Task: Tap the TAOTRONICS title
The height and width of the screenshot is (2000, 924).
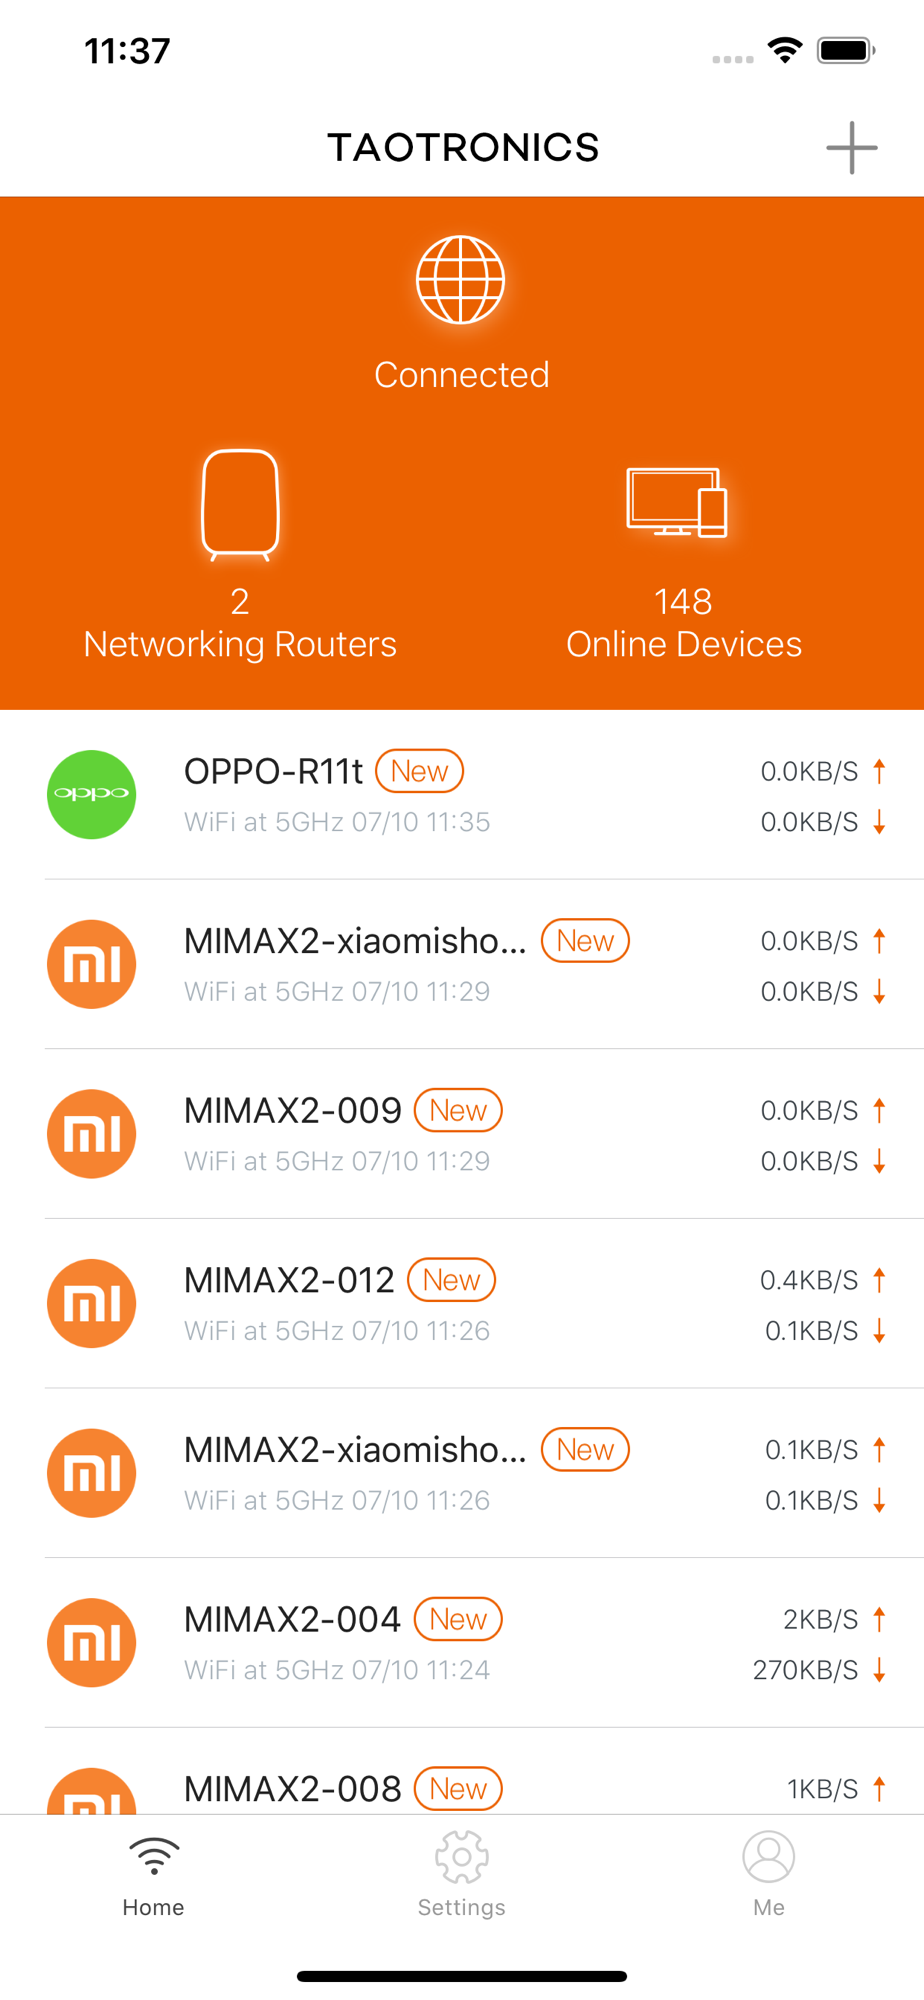Action: tap(463, 148)
